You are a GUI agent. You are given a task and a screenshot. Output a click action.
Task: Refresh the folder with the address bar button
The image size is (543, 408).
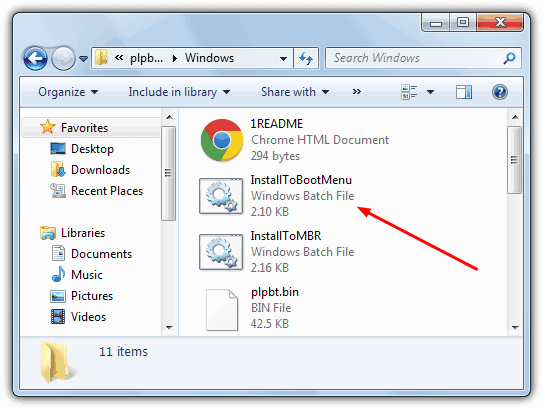[306, 58]
